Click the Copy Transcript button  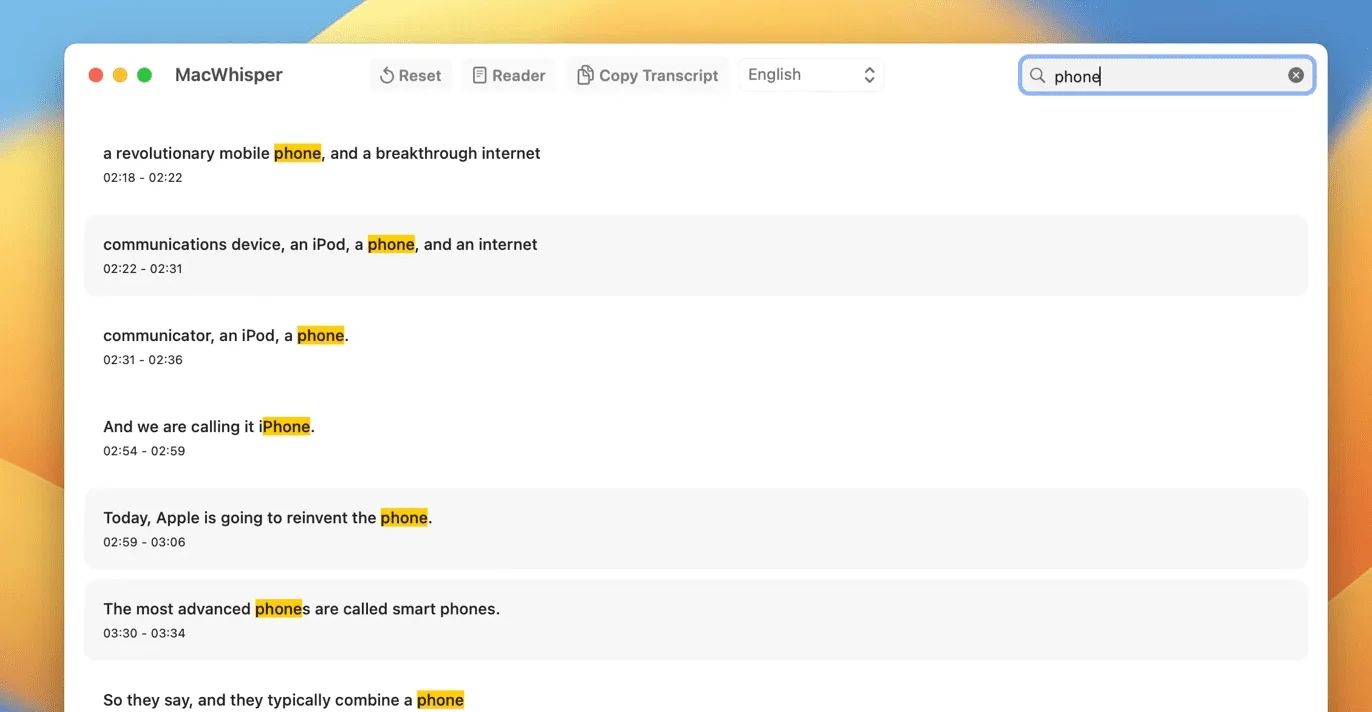click(647, 75)
